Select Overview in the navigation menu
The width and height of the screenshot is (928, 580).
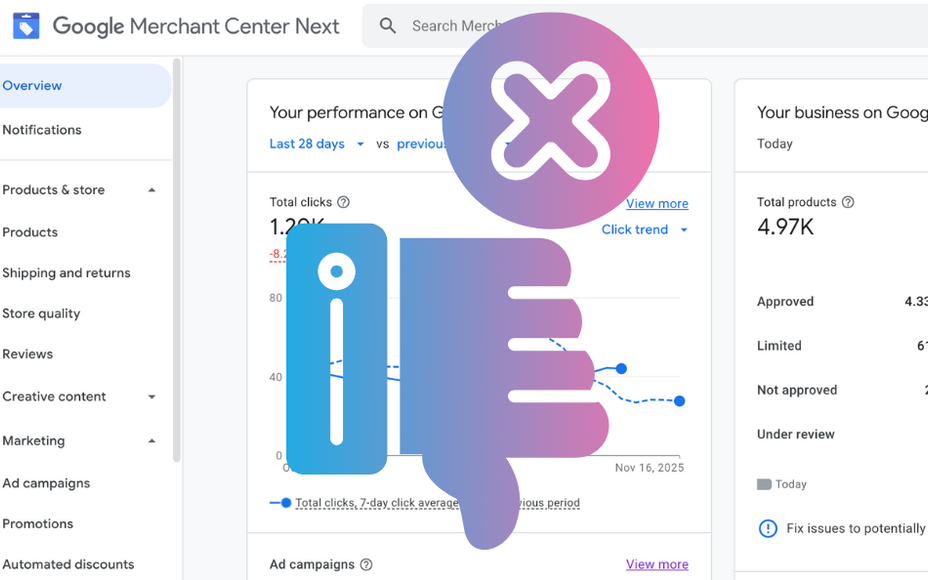[31, 85]
